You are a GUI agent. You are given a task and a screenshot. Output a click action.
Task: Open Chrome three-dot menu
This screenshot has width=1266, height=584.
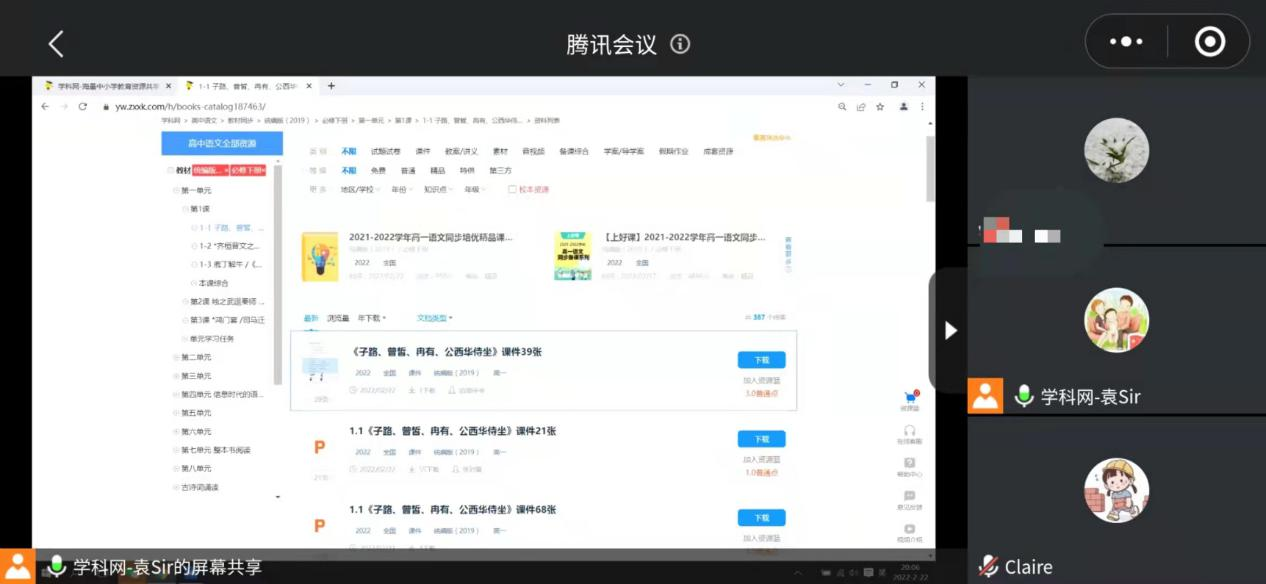[922, 106]
